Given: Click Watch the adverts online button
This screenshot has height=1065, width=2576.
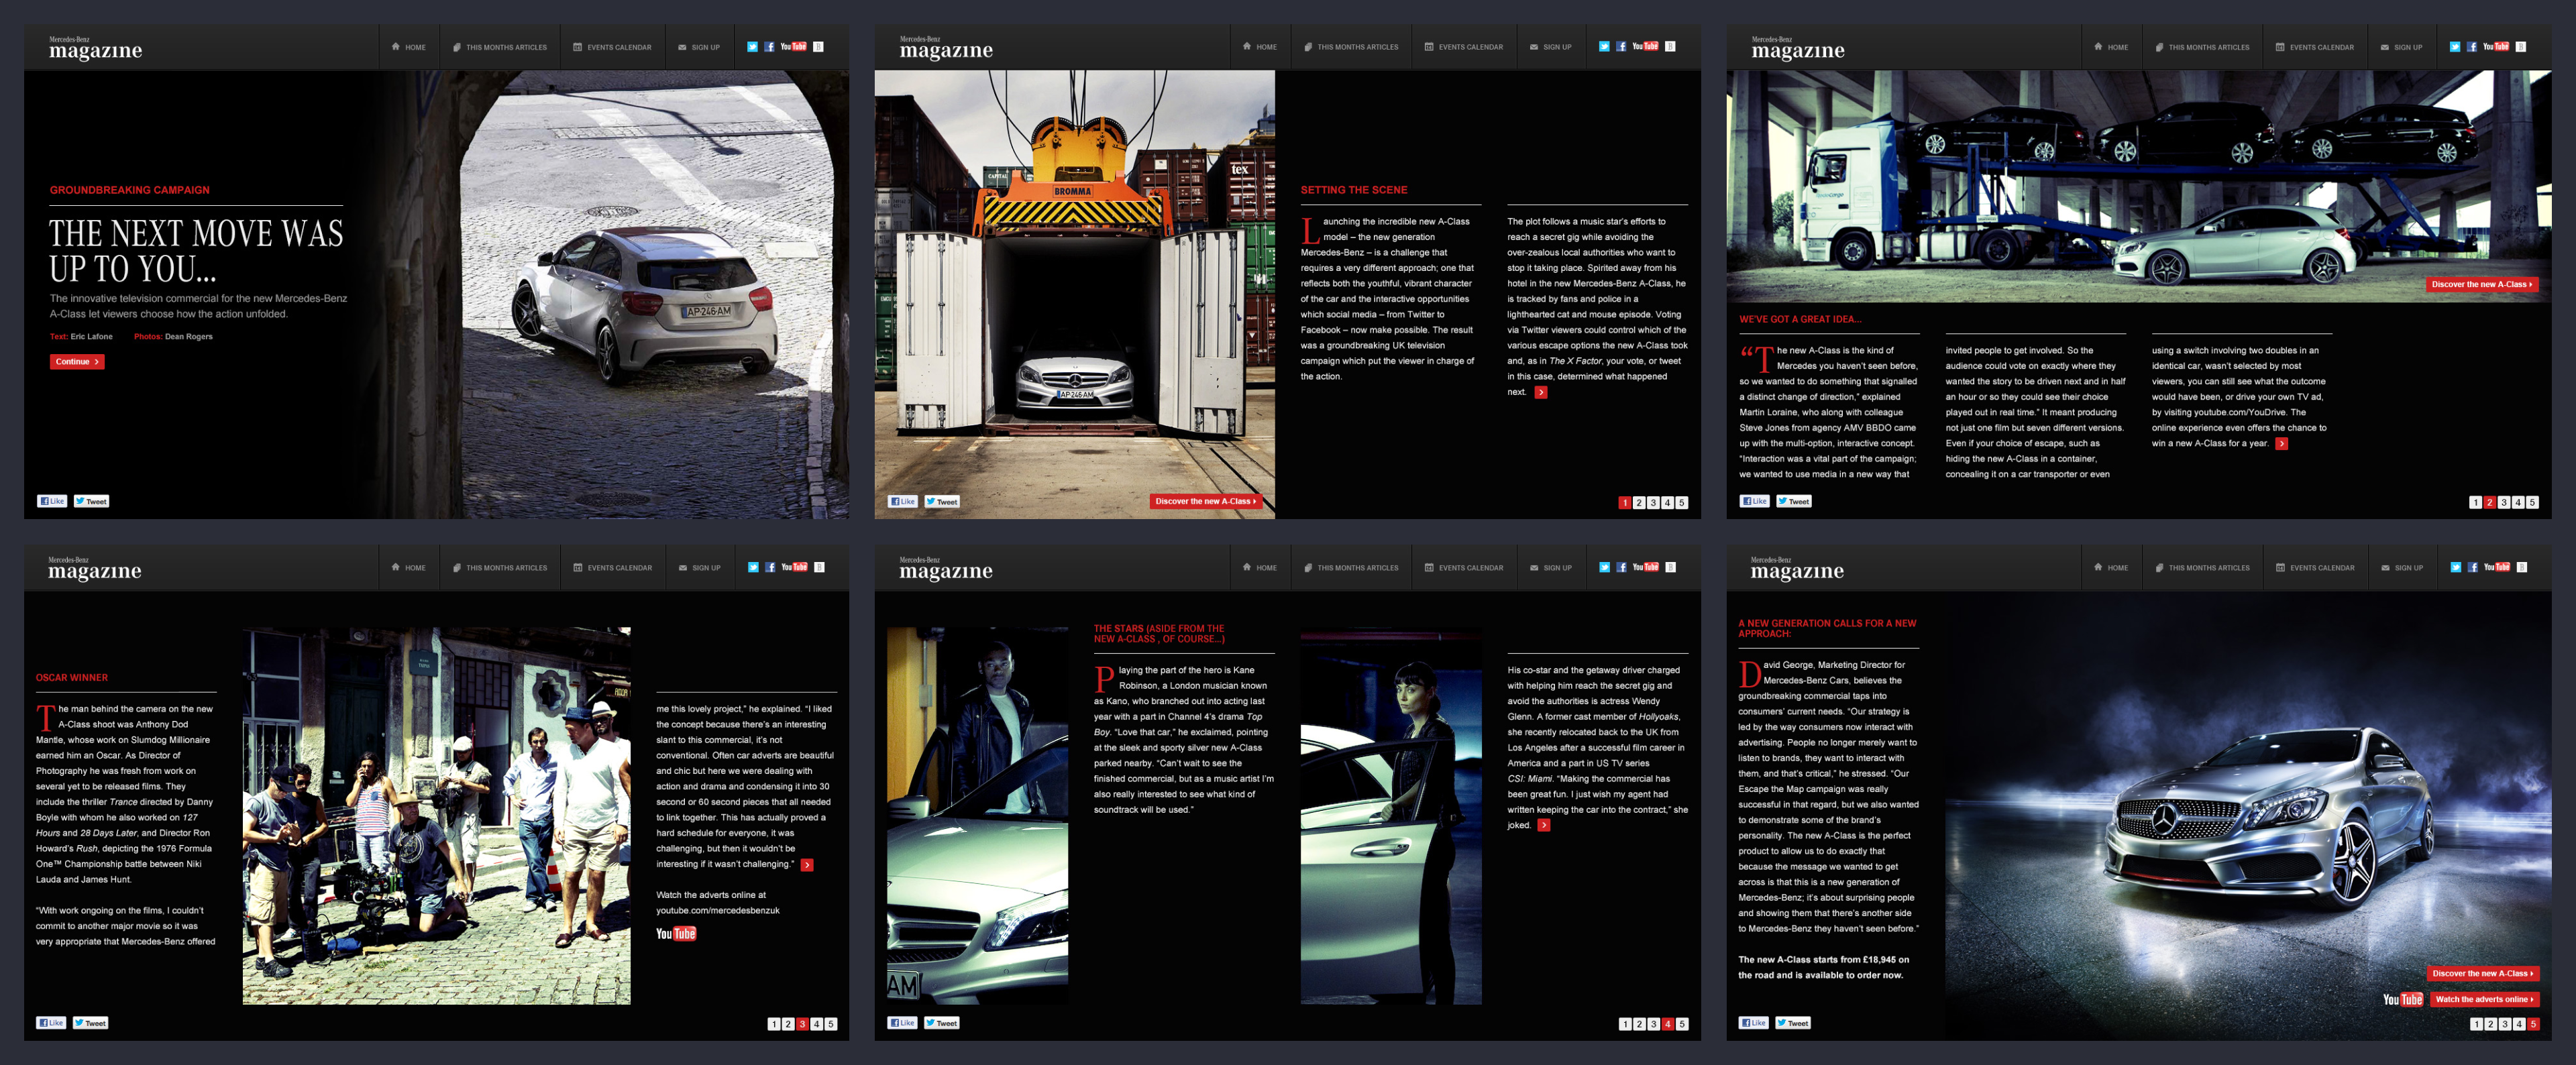Looking at the screenshot, I should coord(2484,999).
